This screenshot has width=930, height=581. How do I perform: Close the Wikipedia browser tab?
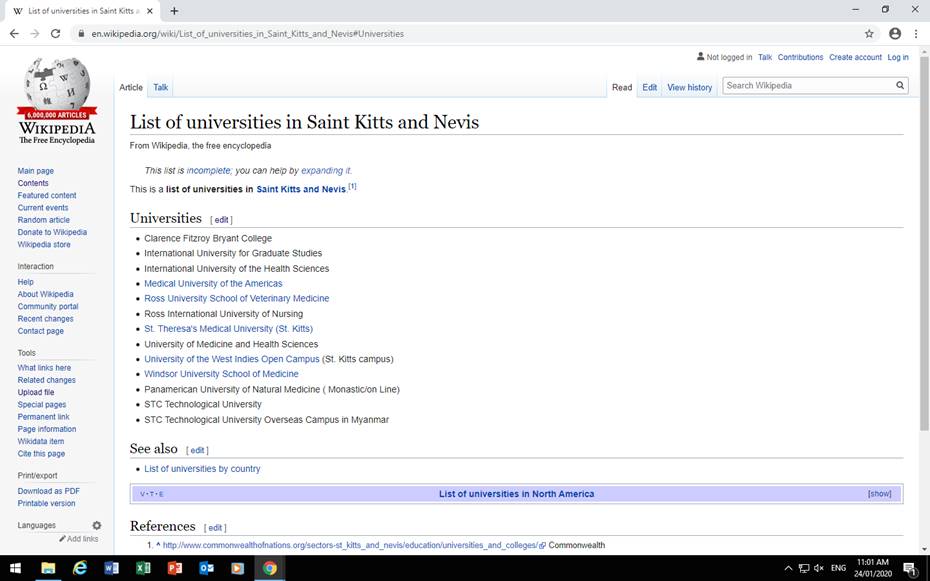(149, 11)
